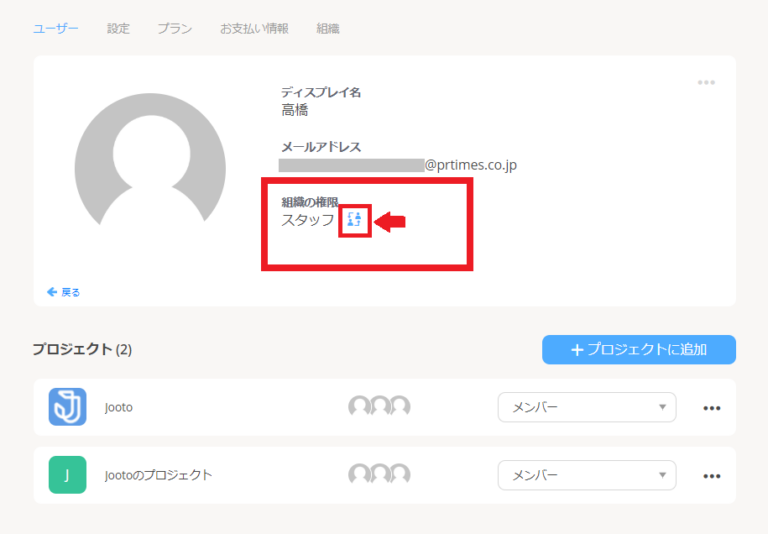Open three-dot menu for jooto project row
This screenshot has width=768, height=534.
712,408
